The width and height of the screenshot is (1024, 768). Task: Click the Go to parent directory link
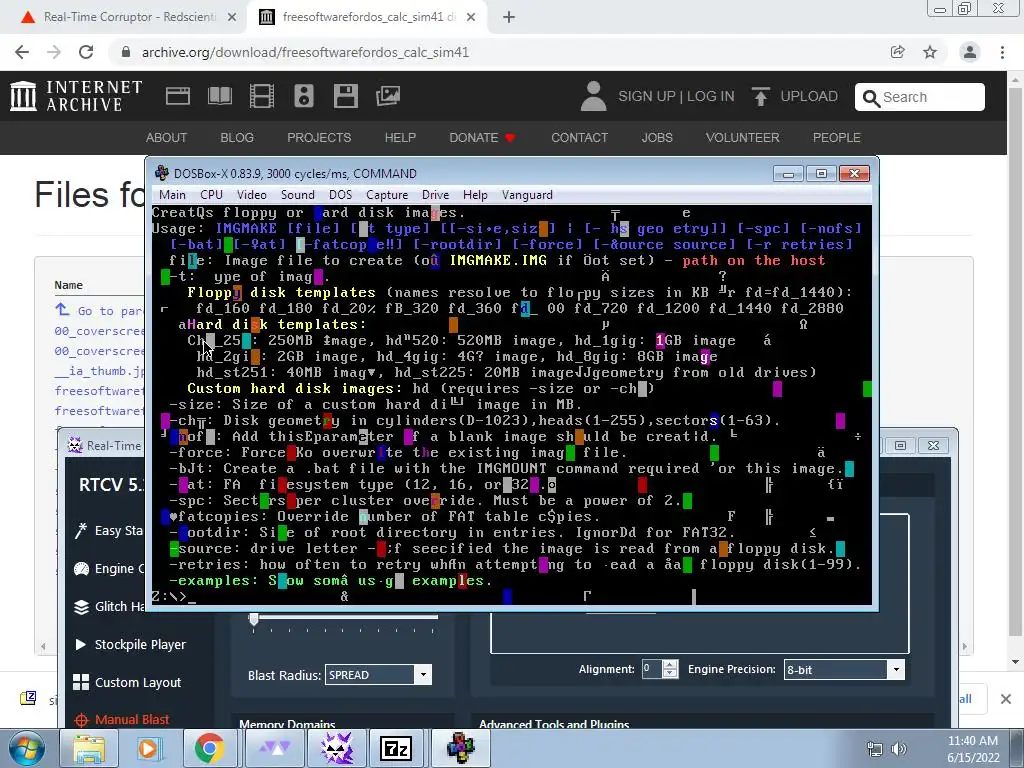(99, 311)
